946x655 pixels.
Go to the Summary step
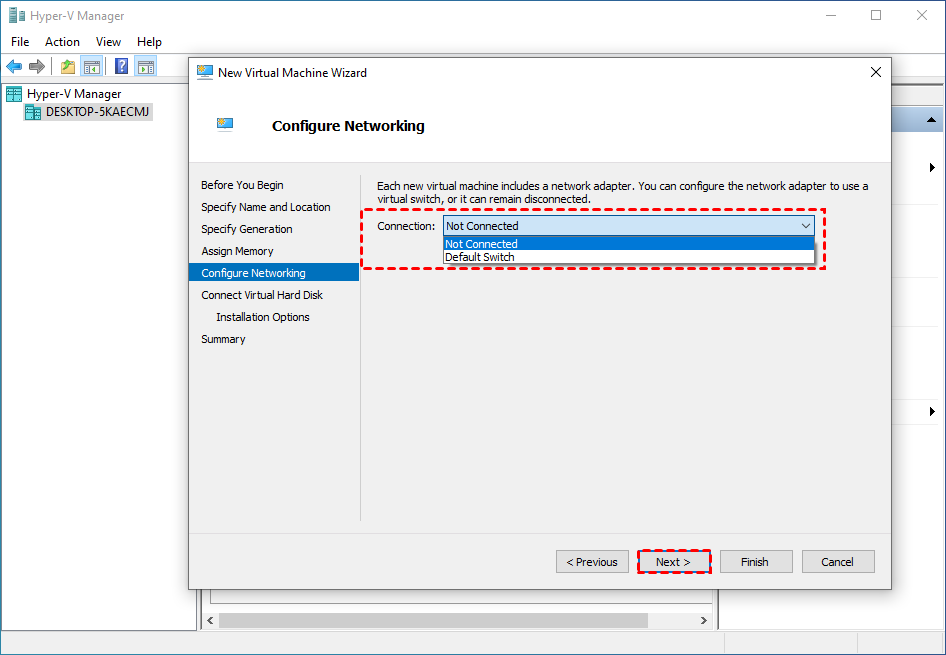[x=223, y=339]
